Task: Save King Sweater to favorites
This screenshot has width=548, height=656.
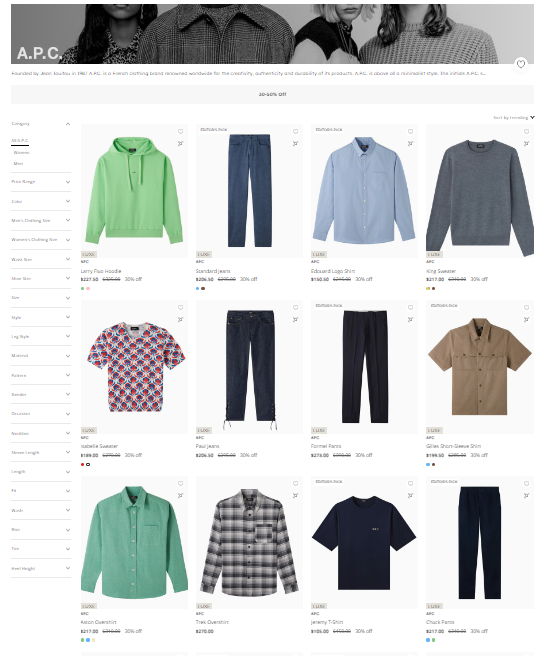Action: [526, 131]
